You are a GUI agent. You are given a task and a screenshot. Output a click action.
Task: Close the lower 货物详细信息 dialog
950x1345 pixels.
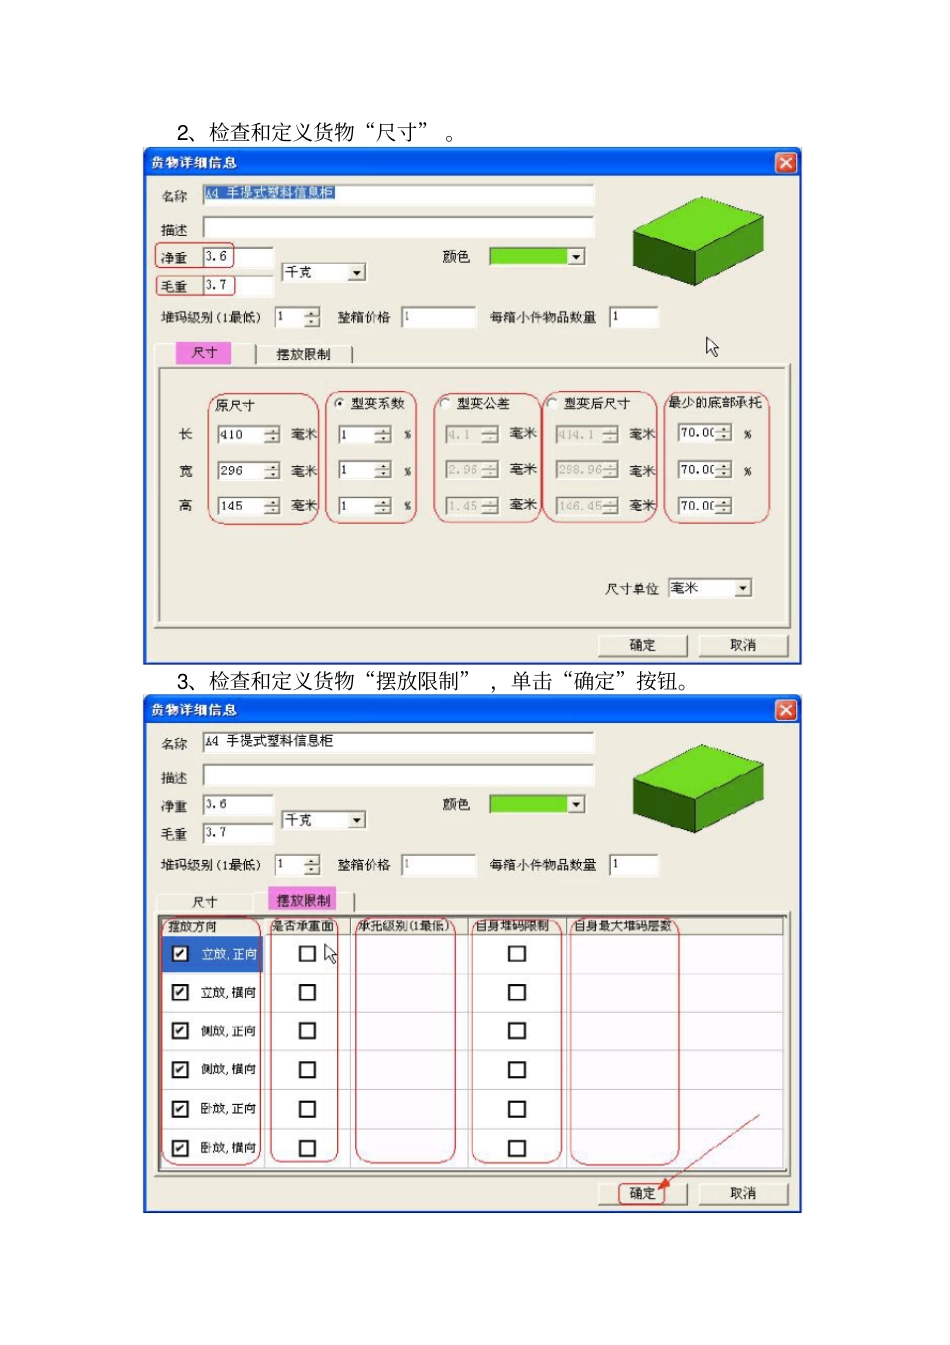tap(786, 709)
